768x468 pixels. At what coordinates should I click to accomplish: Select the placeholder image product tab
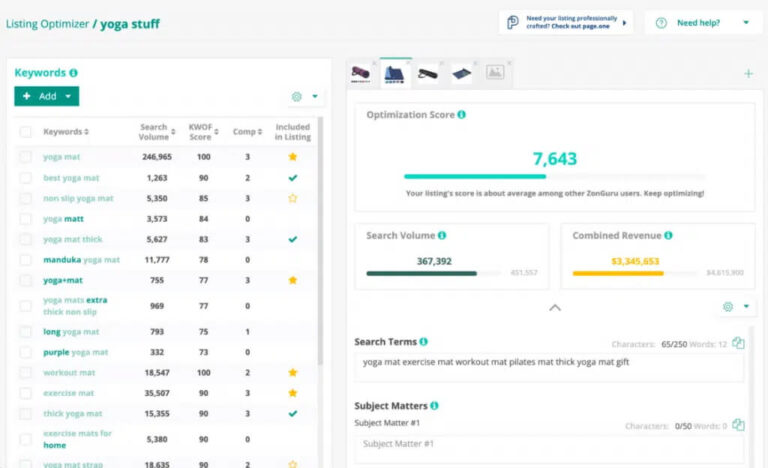pos(495,73)
